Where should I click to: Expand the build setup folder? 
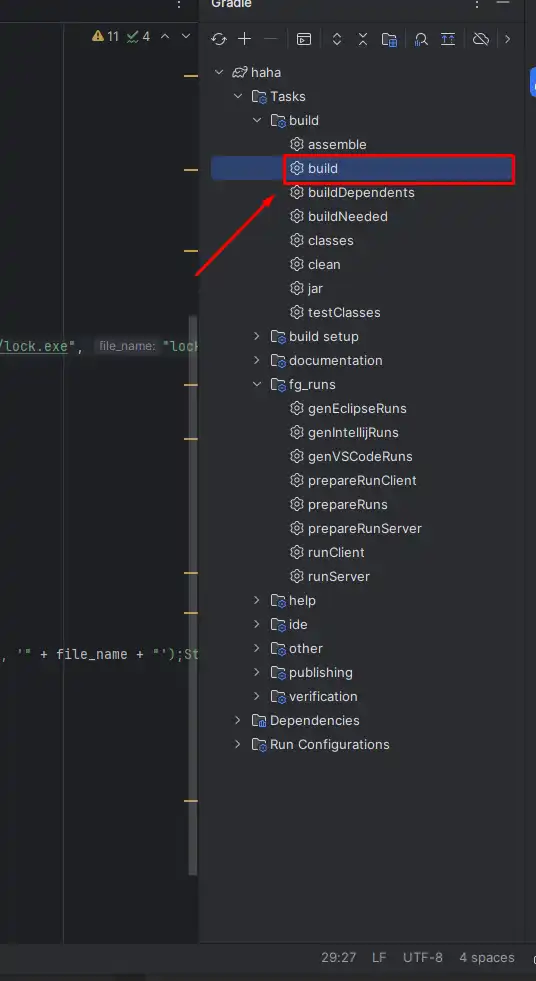tap(256, 337)
